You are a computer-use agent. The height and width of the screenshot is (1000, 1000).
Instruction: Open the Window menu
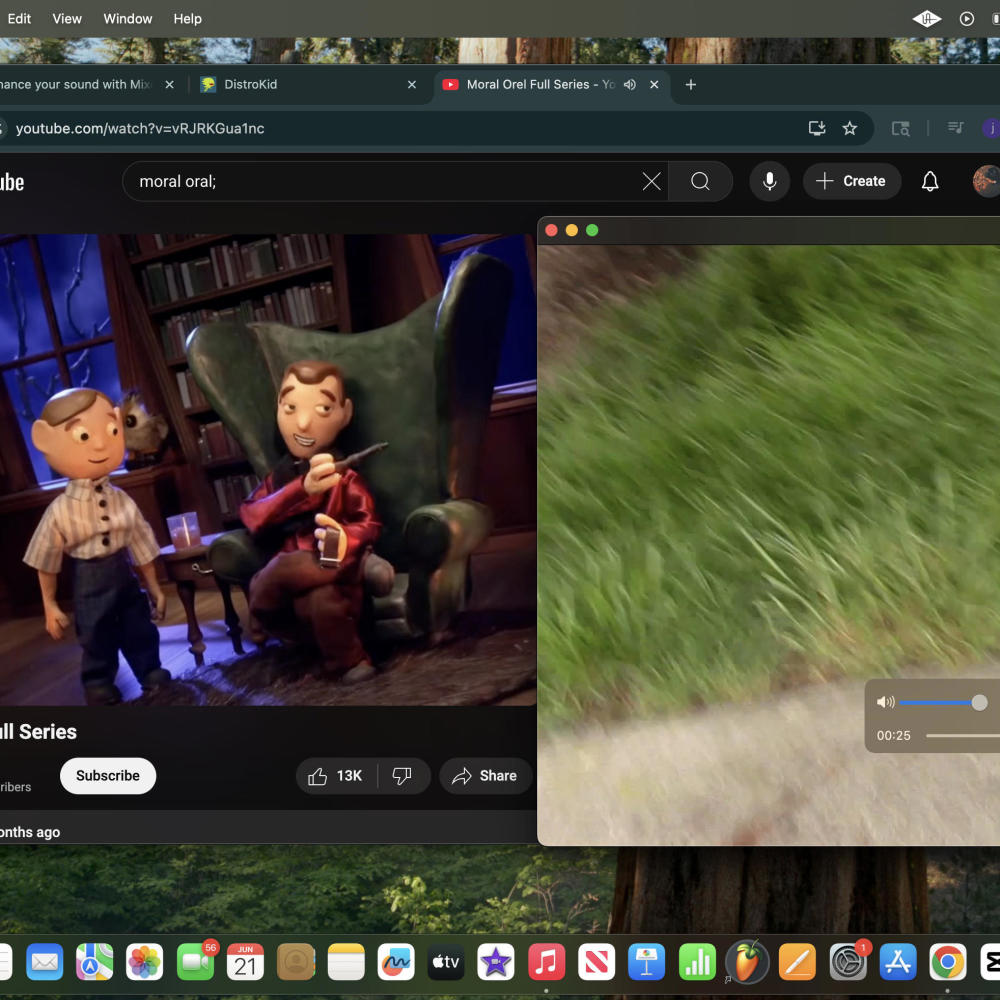tap(128, 18)
